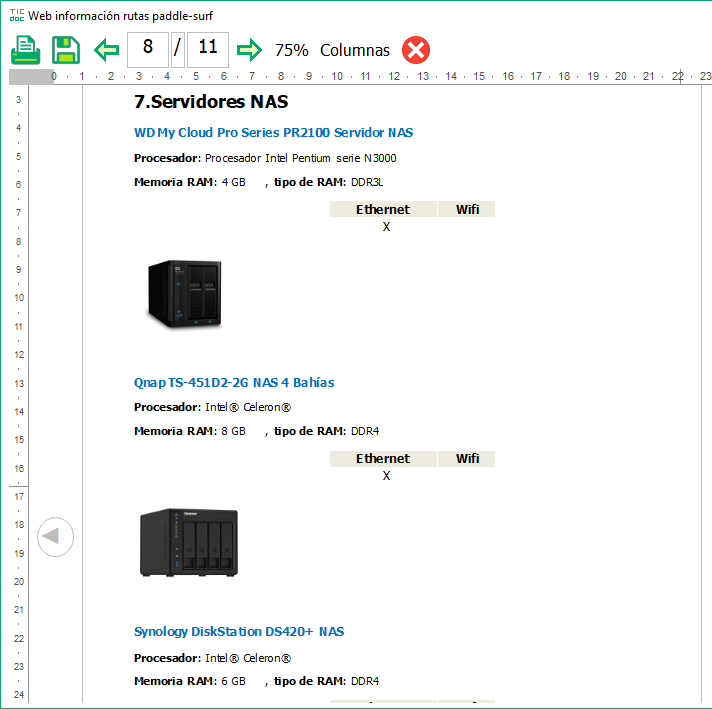Open the Synology DiskStation DS420+ NAS link

[x=239, y=631]
